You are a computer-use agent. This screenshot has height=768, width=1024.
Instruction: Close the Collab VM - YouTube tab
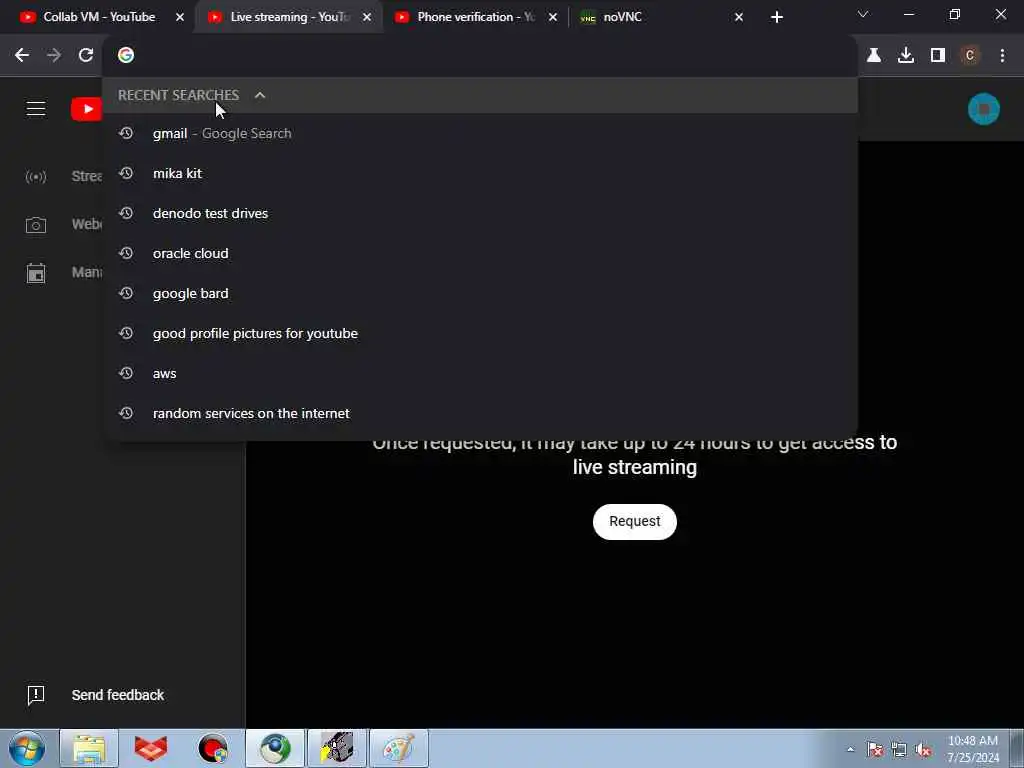(x=180, y=18)
